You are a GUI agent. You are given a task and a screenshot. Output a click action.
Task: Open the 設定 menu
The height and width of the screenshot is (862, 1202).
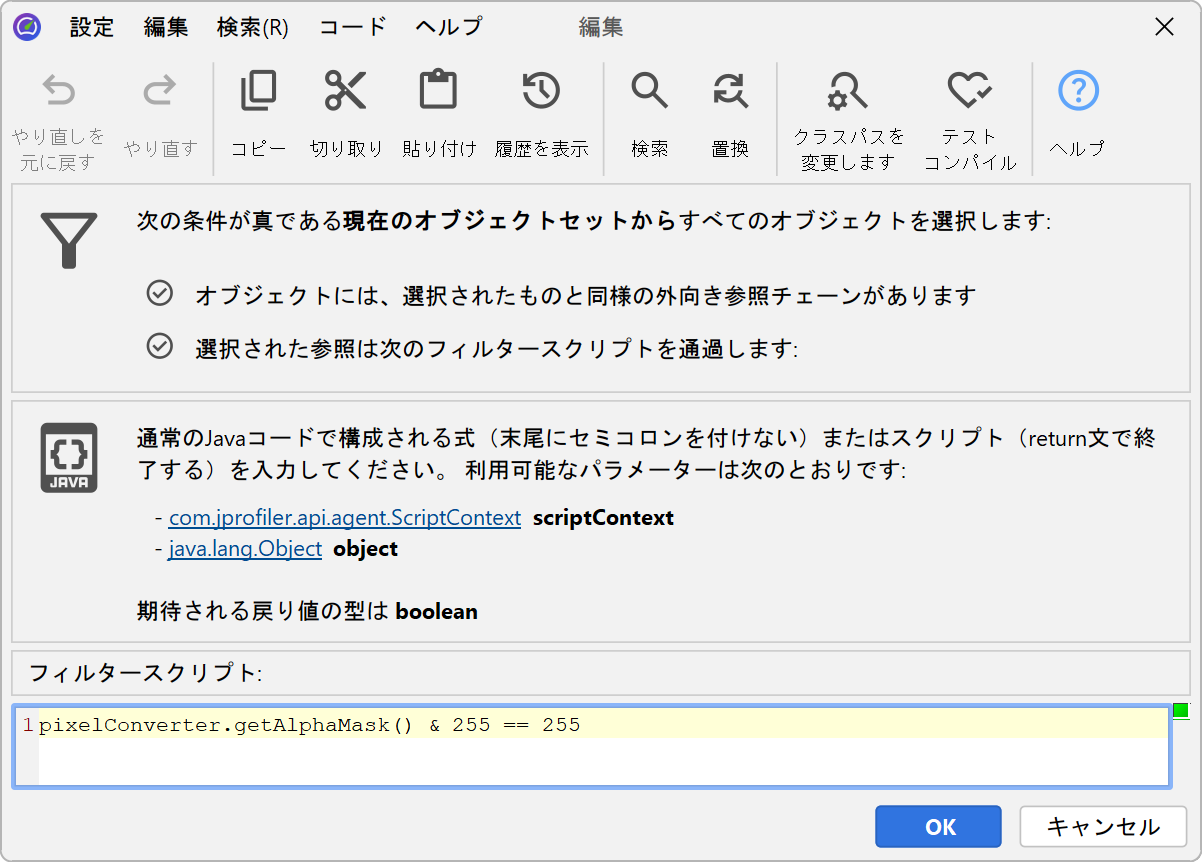(x=92, y=27)
